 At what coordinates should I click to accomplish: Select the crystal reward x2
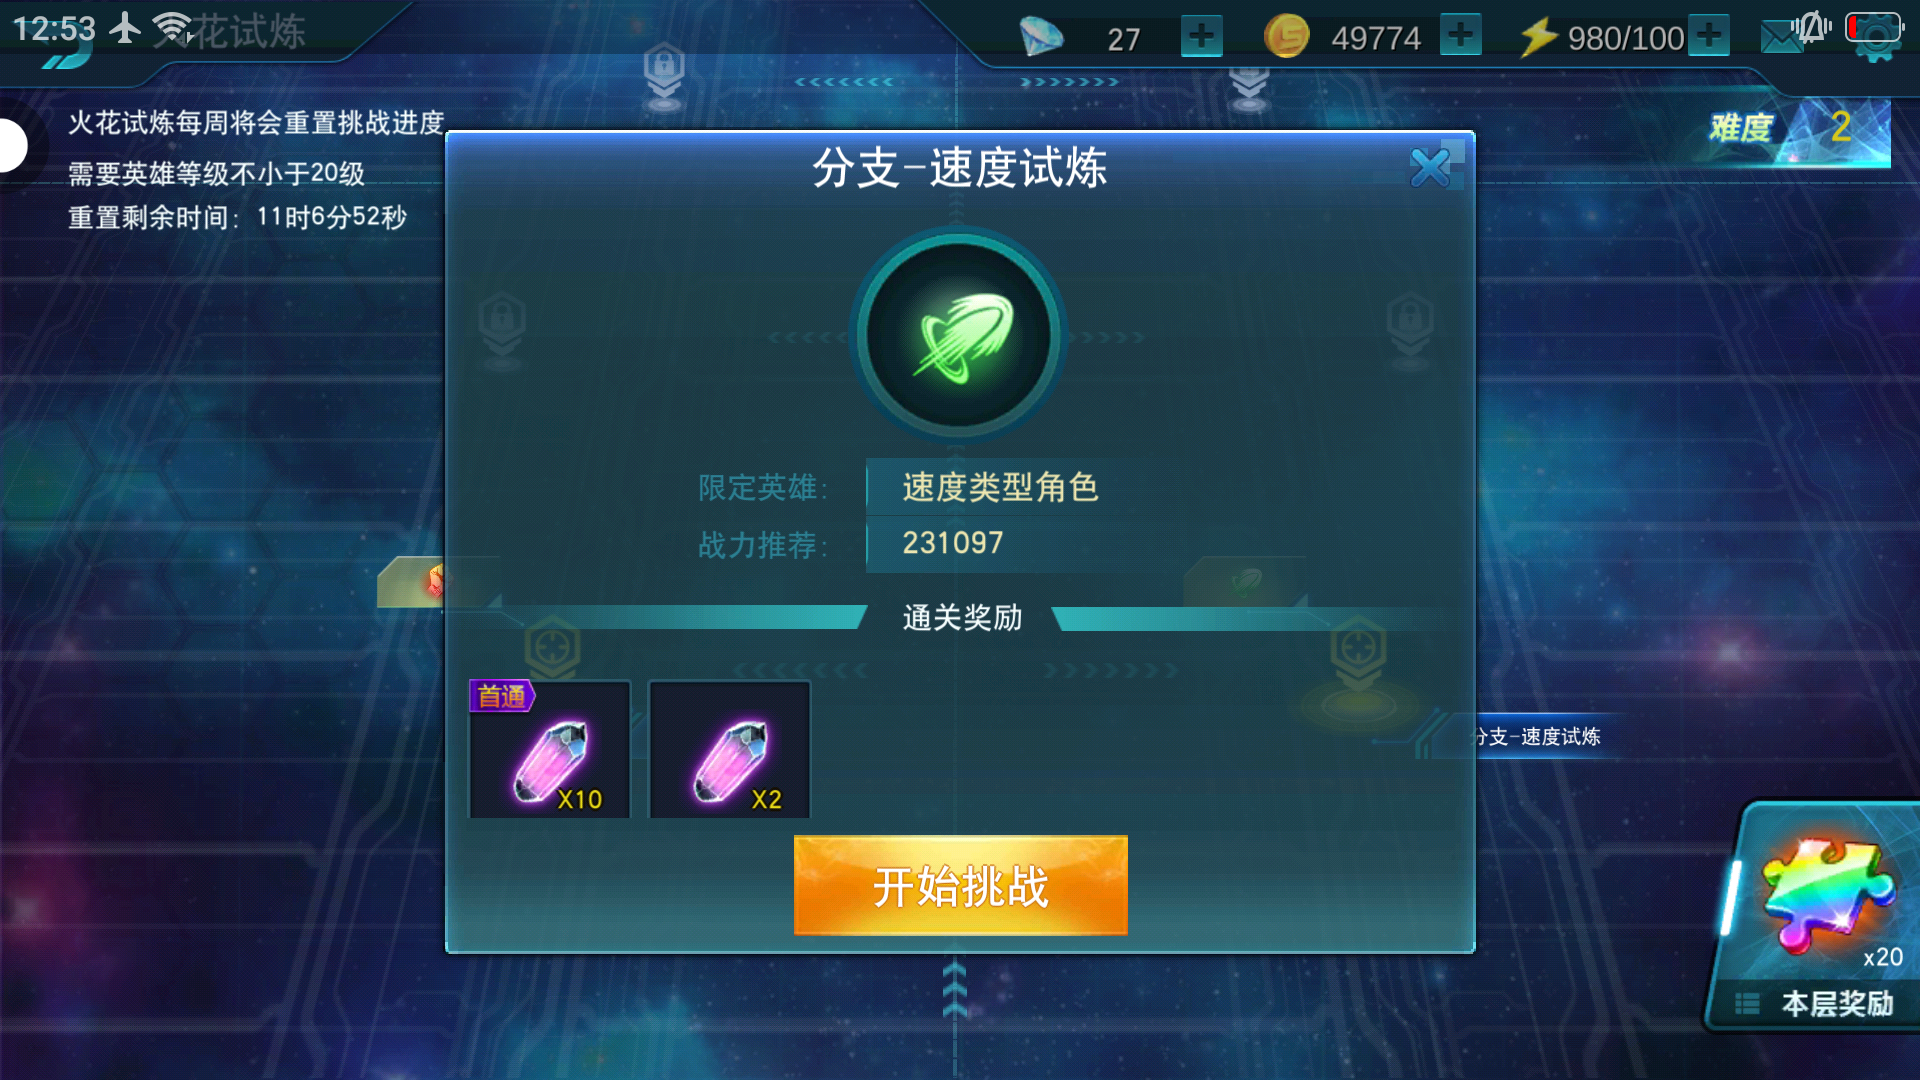tap(729, 749)
